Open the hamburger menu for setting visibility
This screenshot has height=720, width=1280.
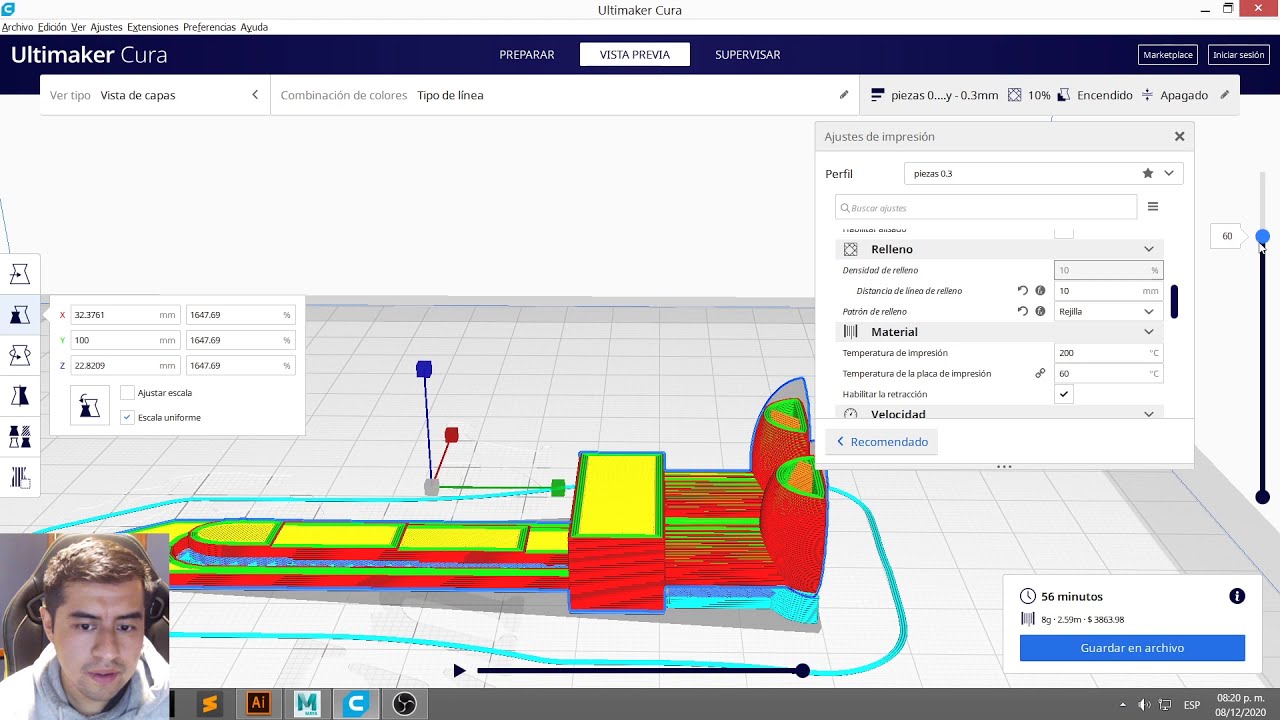click(x=1153, y=207)
